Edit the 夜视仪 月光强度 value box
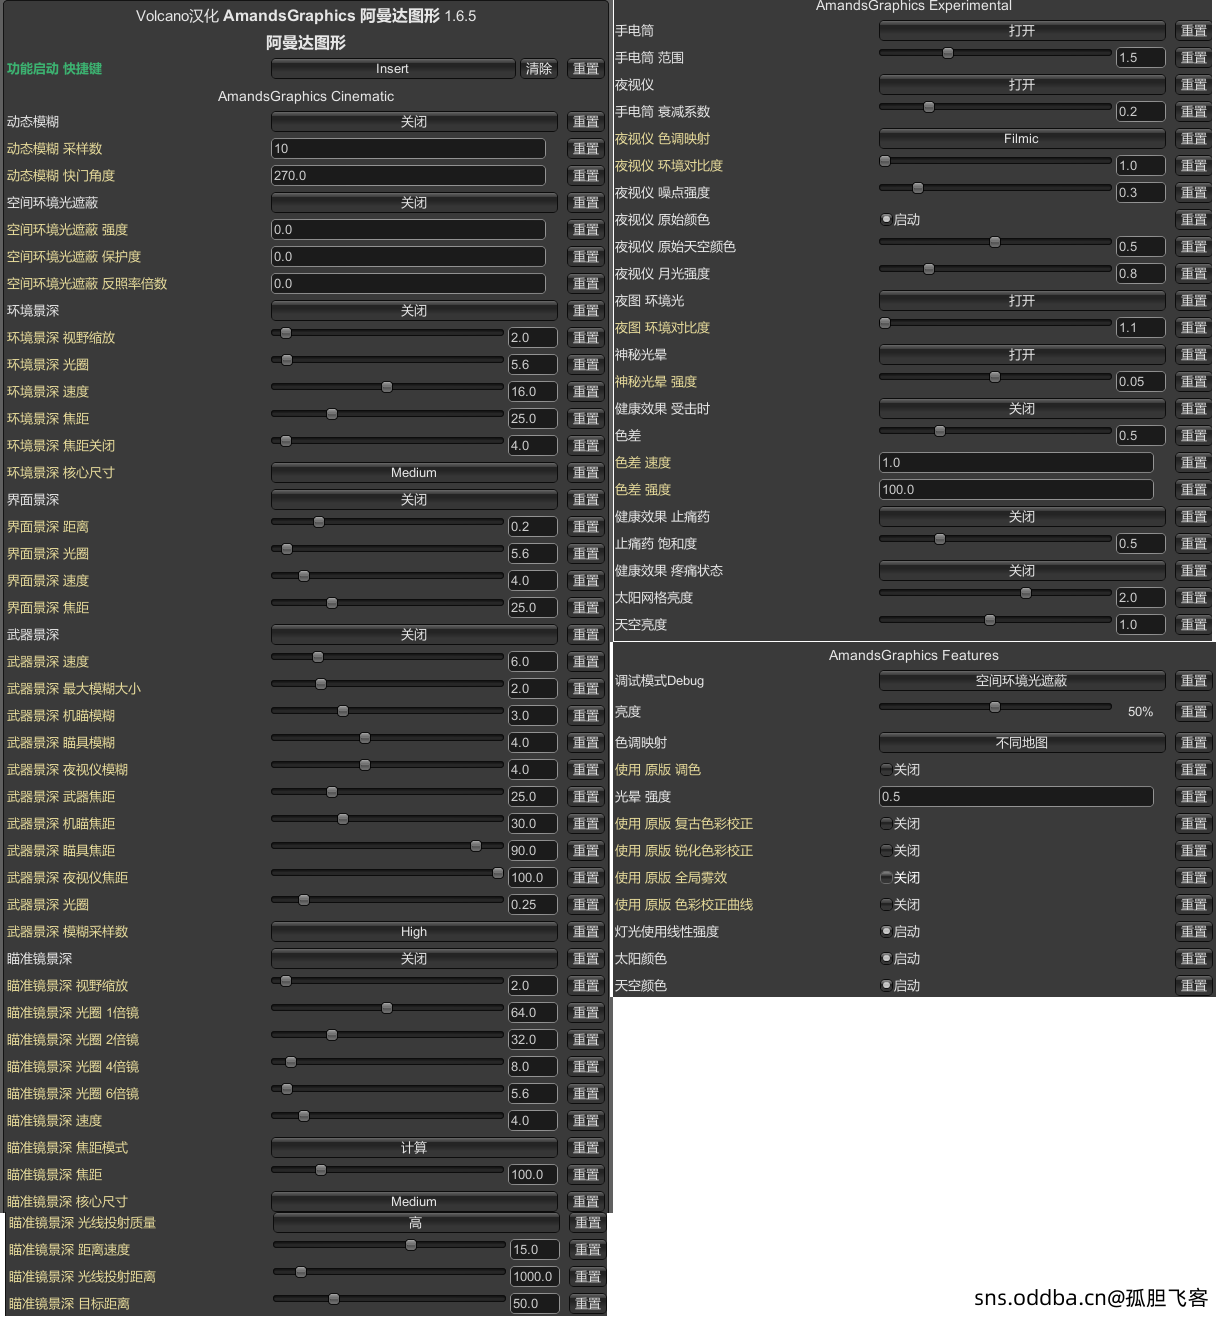Viewport: 1216px width, 1318px height. tap(1140, 274)
